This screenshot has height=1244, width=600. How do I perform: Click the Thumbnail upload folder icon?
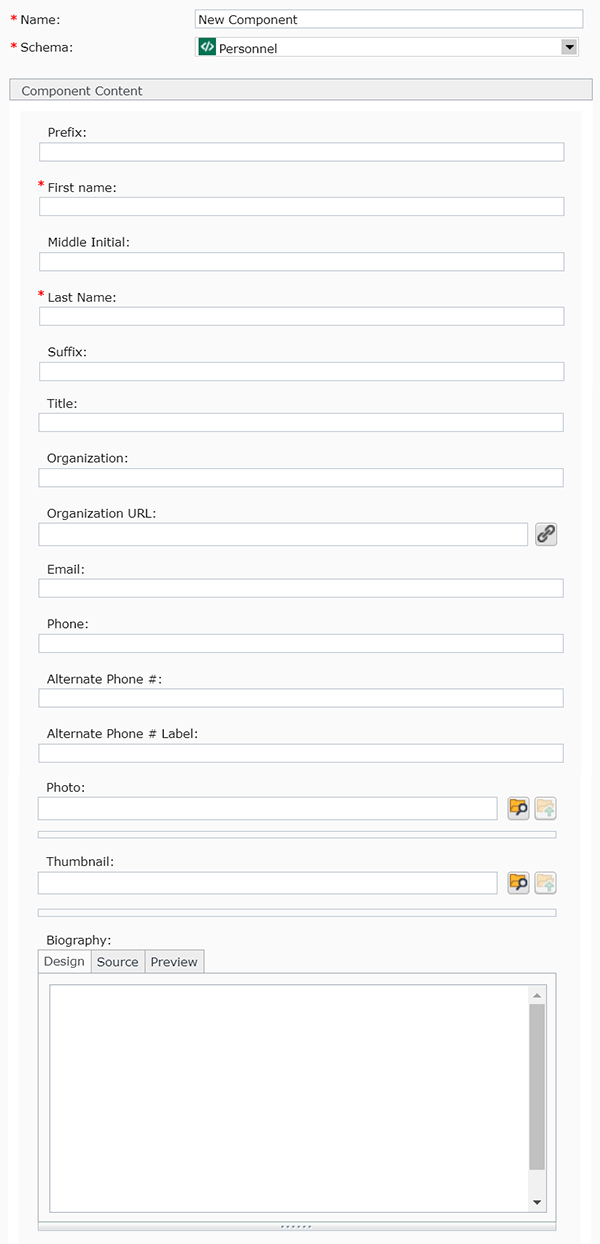tap(545, 883)
